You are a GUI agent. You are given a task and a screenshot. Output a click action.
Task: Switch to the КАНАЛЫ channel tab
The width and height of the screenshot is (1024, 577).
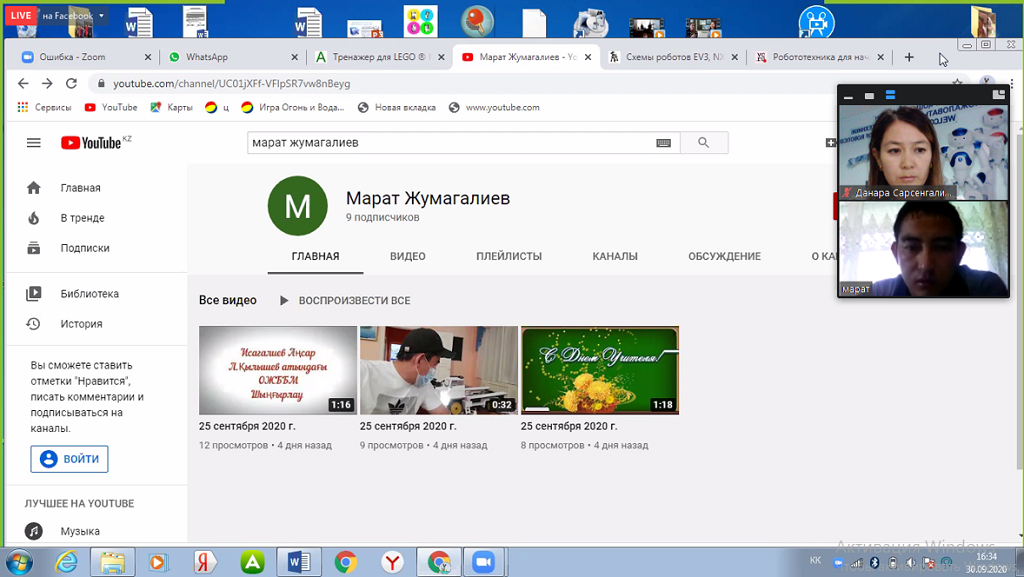(615, 257)
